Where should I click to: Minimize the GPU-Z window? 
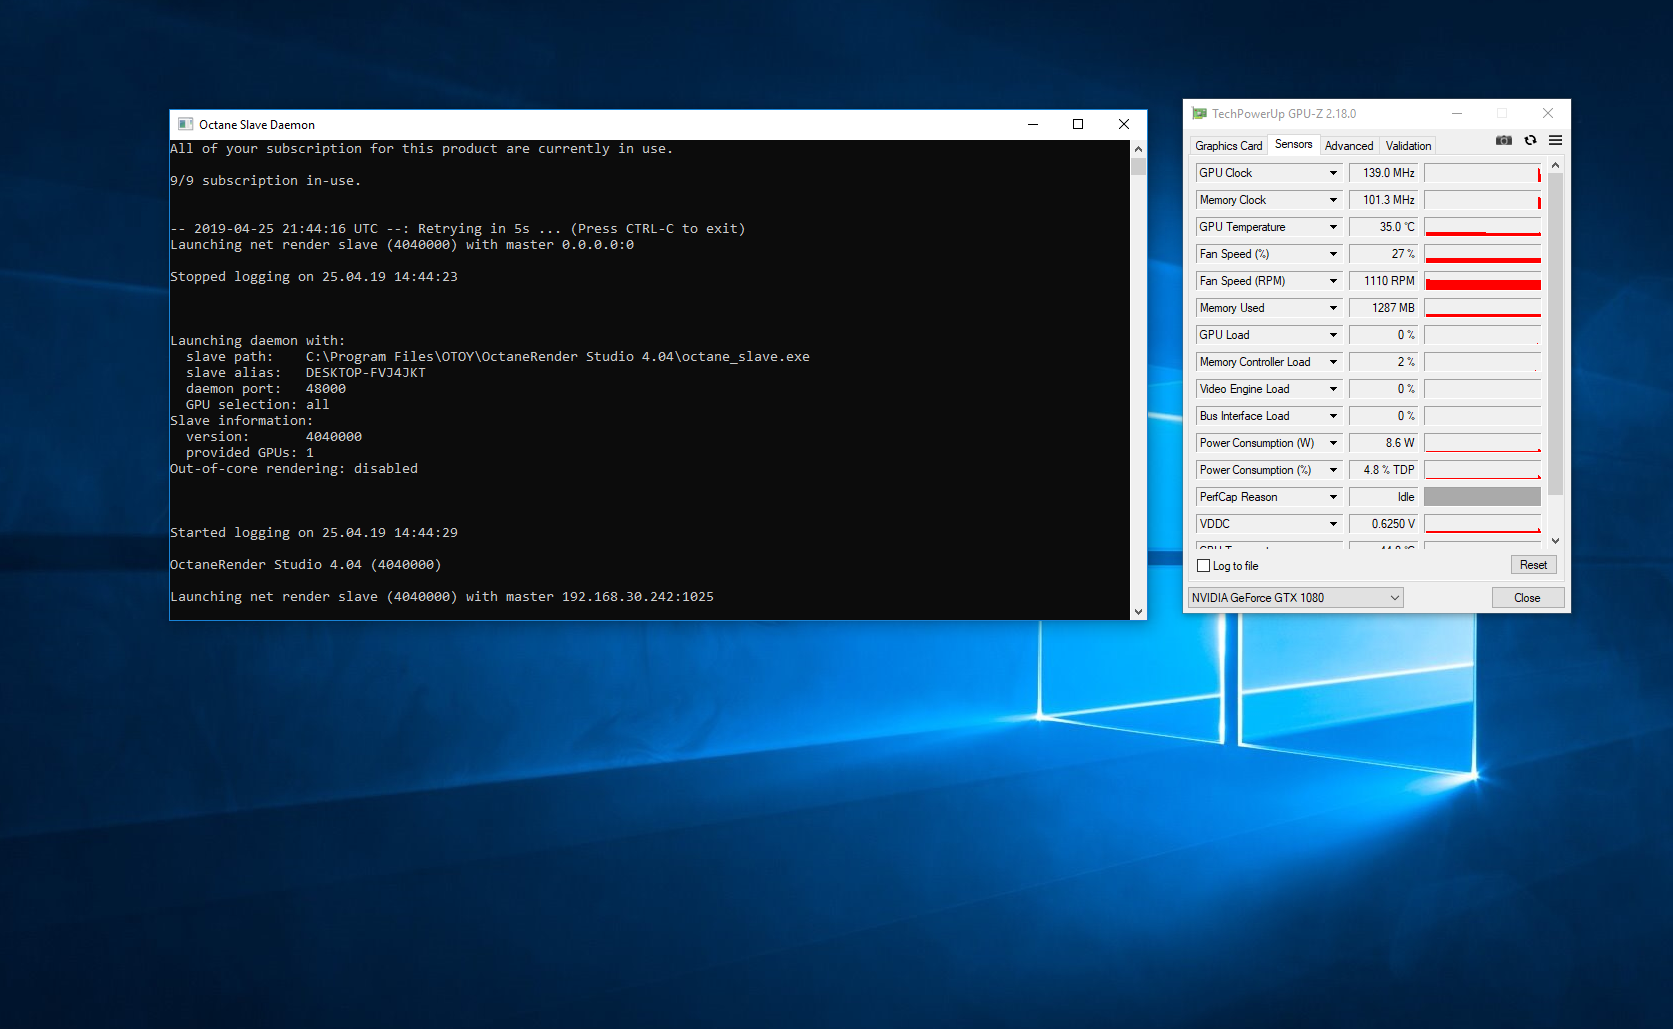click(1457, 114)
